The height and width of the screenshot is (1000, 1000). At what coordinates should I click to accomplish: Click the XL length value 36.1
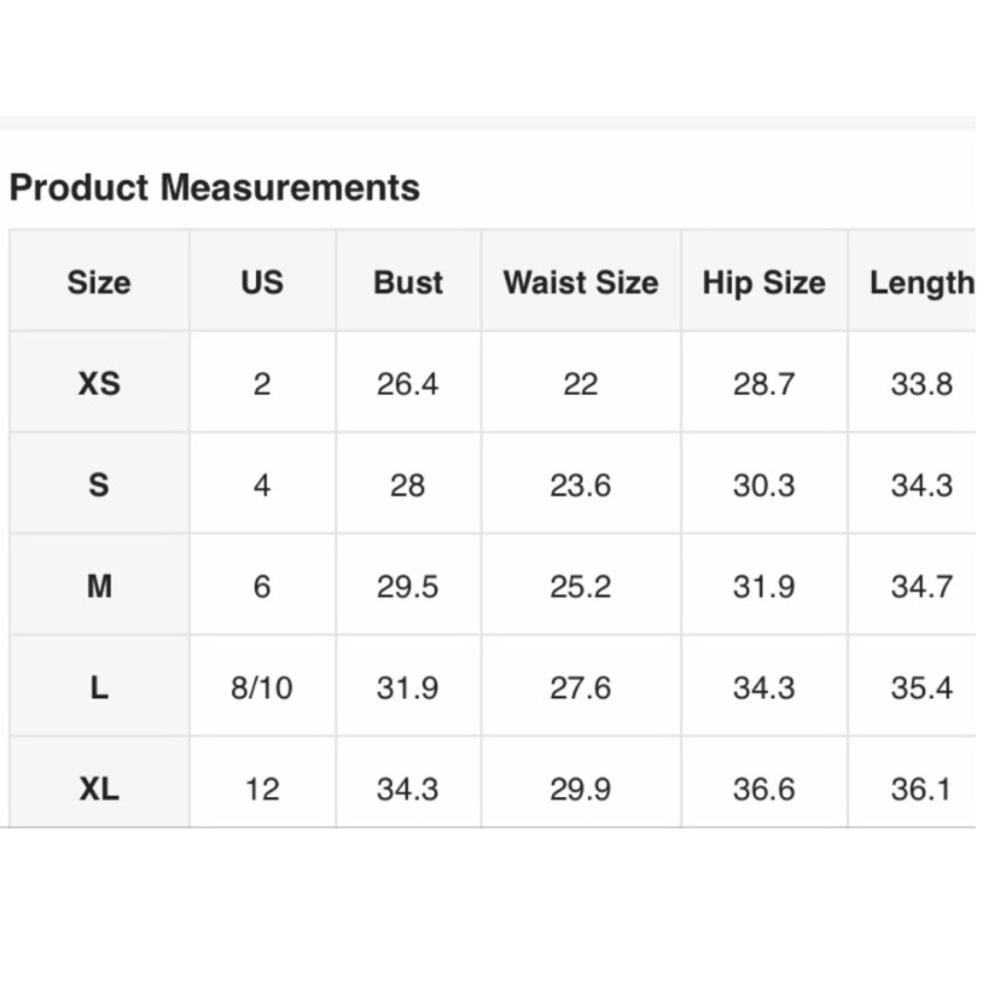[x=922, y=789]
